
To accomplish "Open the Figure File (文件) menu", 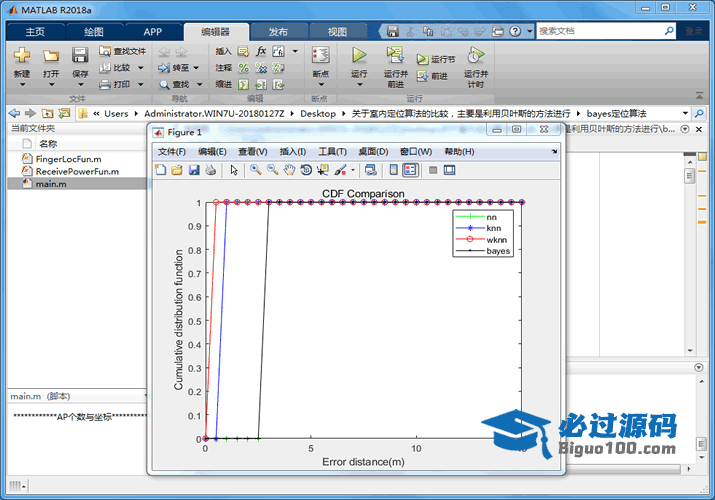I will (171, 152).
